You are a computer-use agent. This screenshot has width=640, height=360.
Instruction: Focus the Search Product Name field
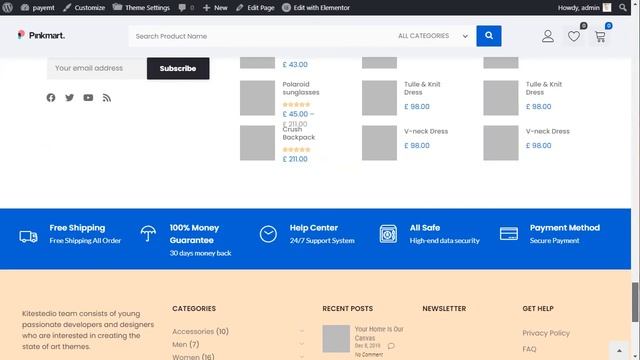click(x=261, y=36)
